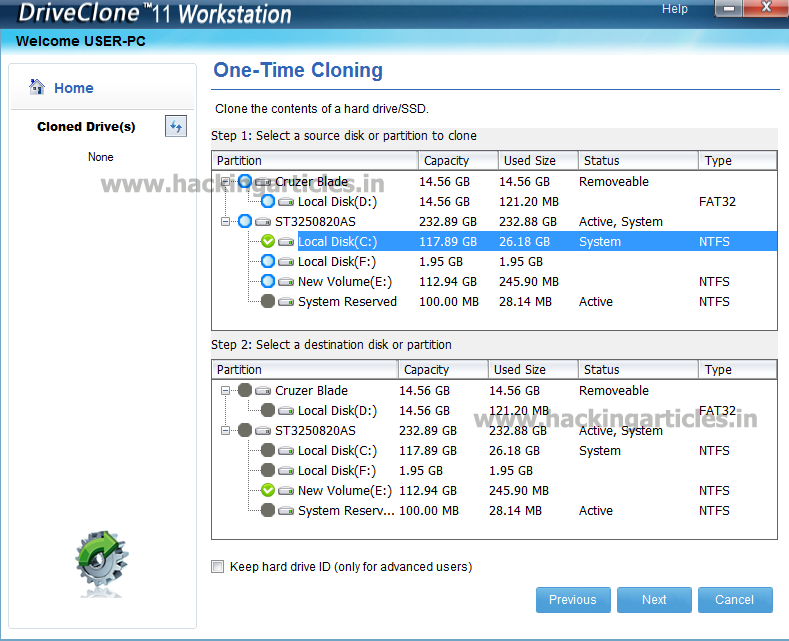Viewport: 789px width, 641px height.
Task: Click source Local Disk(D:) drive icon
Action: [286, 202]
